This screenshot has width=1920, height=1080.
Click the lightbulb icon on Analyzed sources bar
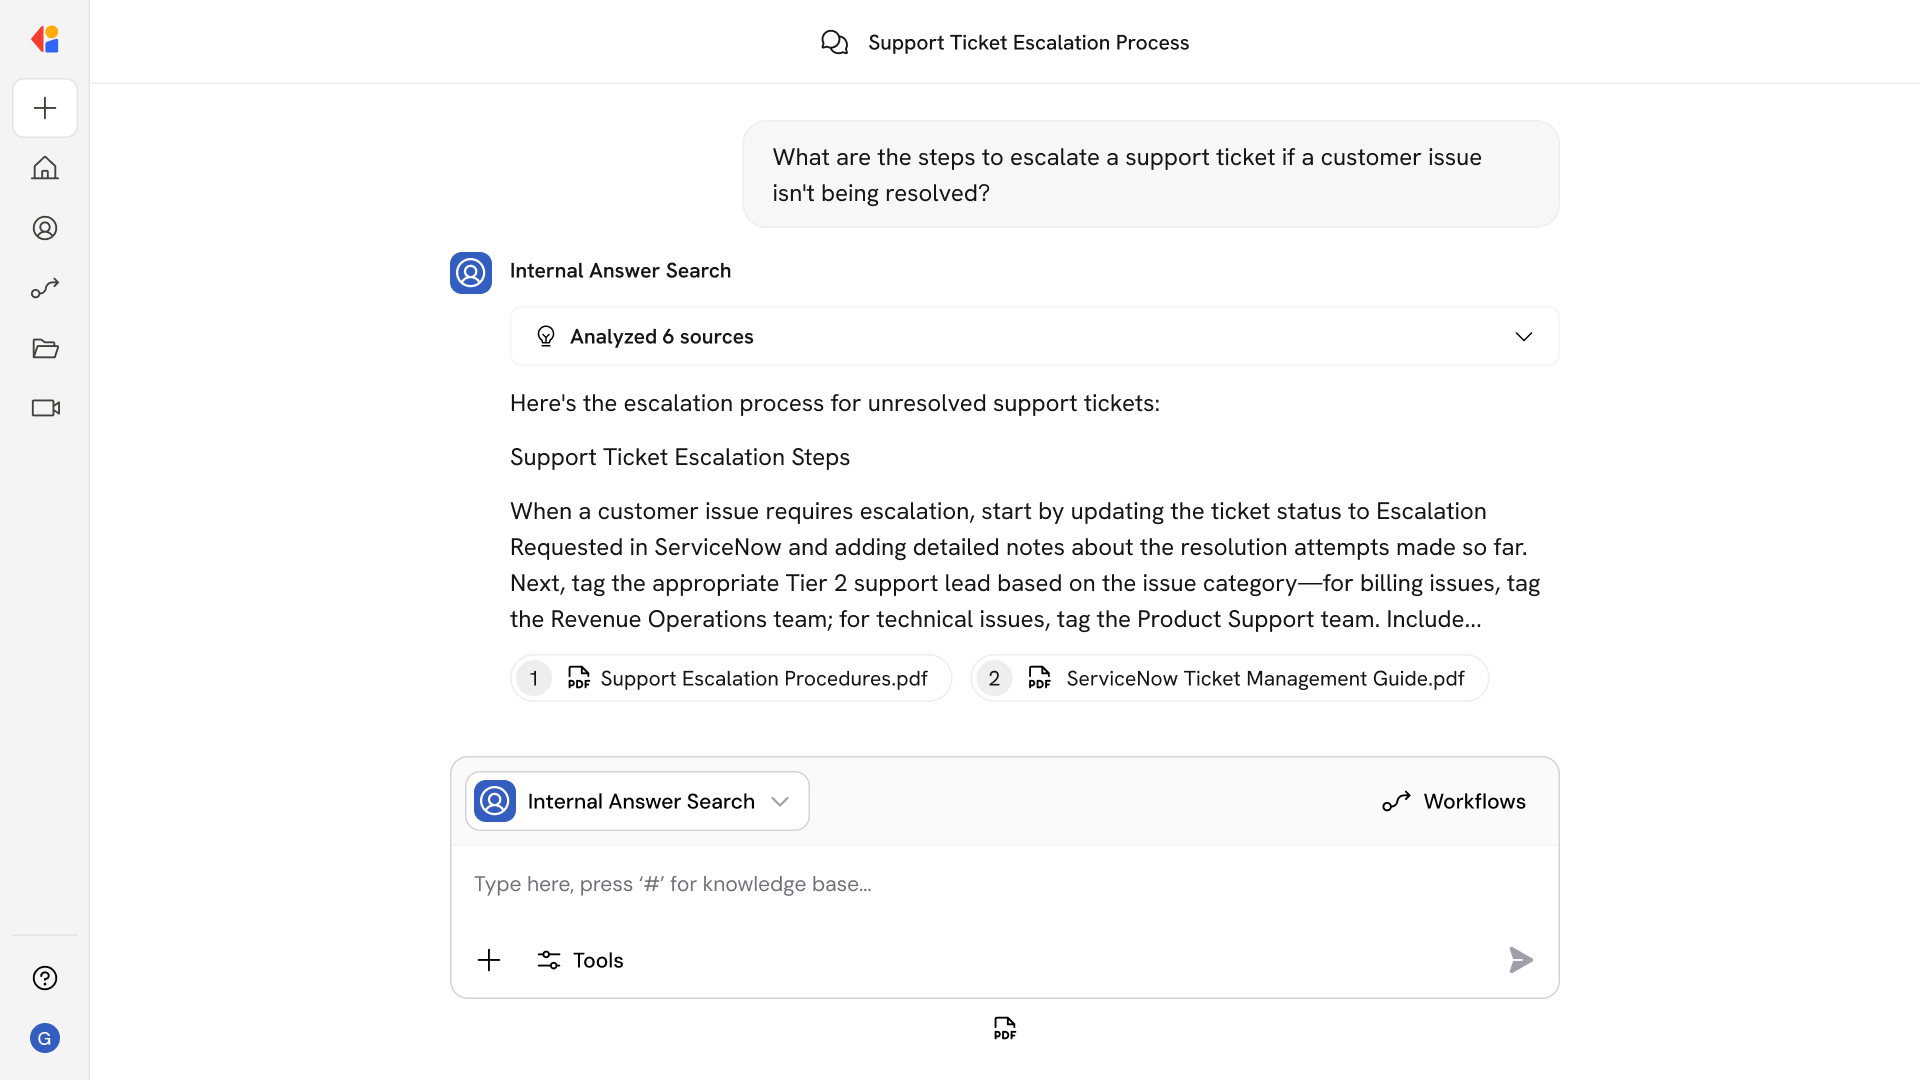[x=546, y=336]
